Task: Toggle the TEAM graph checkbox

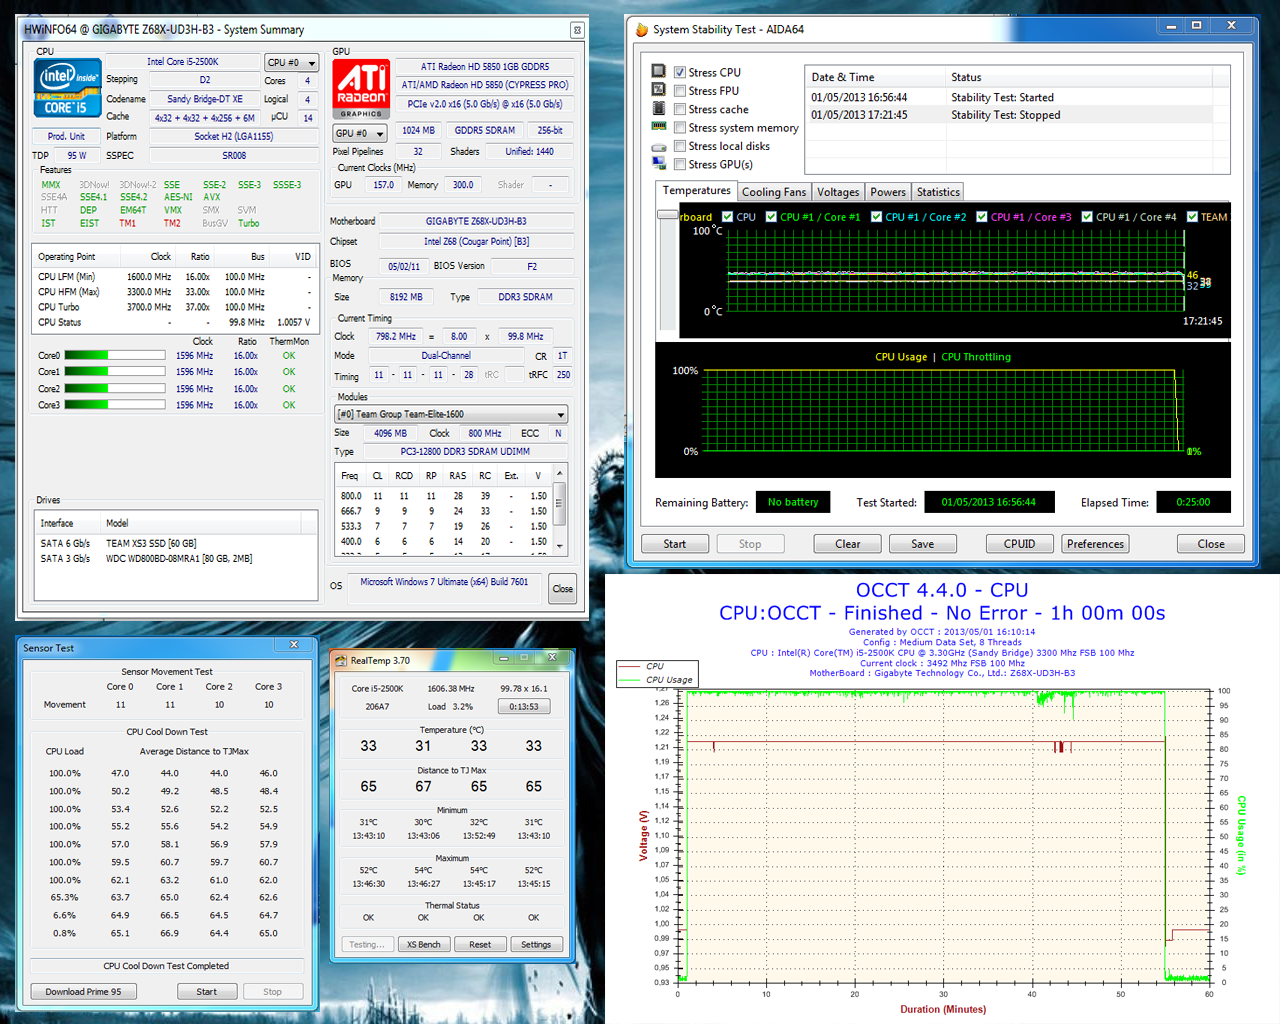Action: pos(1192,216)
